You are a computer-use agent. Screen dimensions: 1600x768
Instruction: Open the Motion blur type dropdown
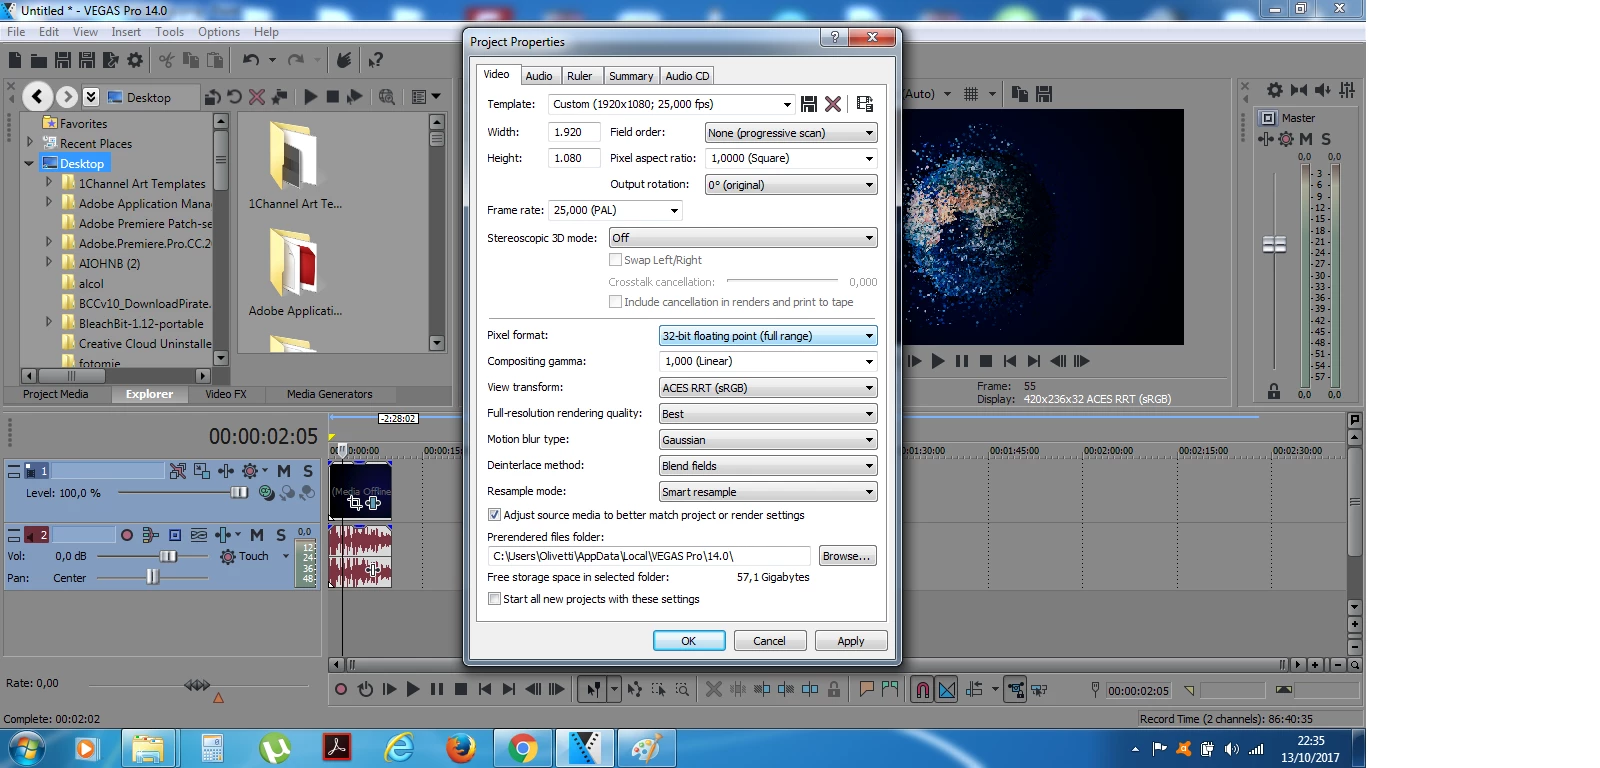pos(768,440)
